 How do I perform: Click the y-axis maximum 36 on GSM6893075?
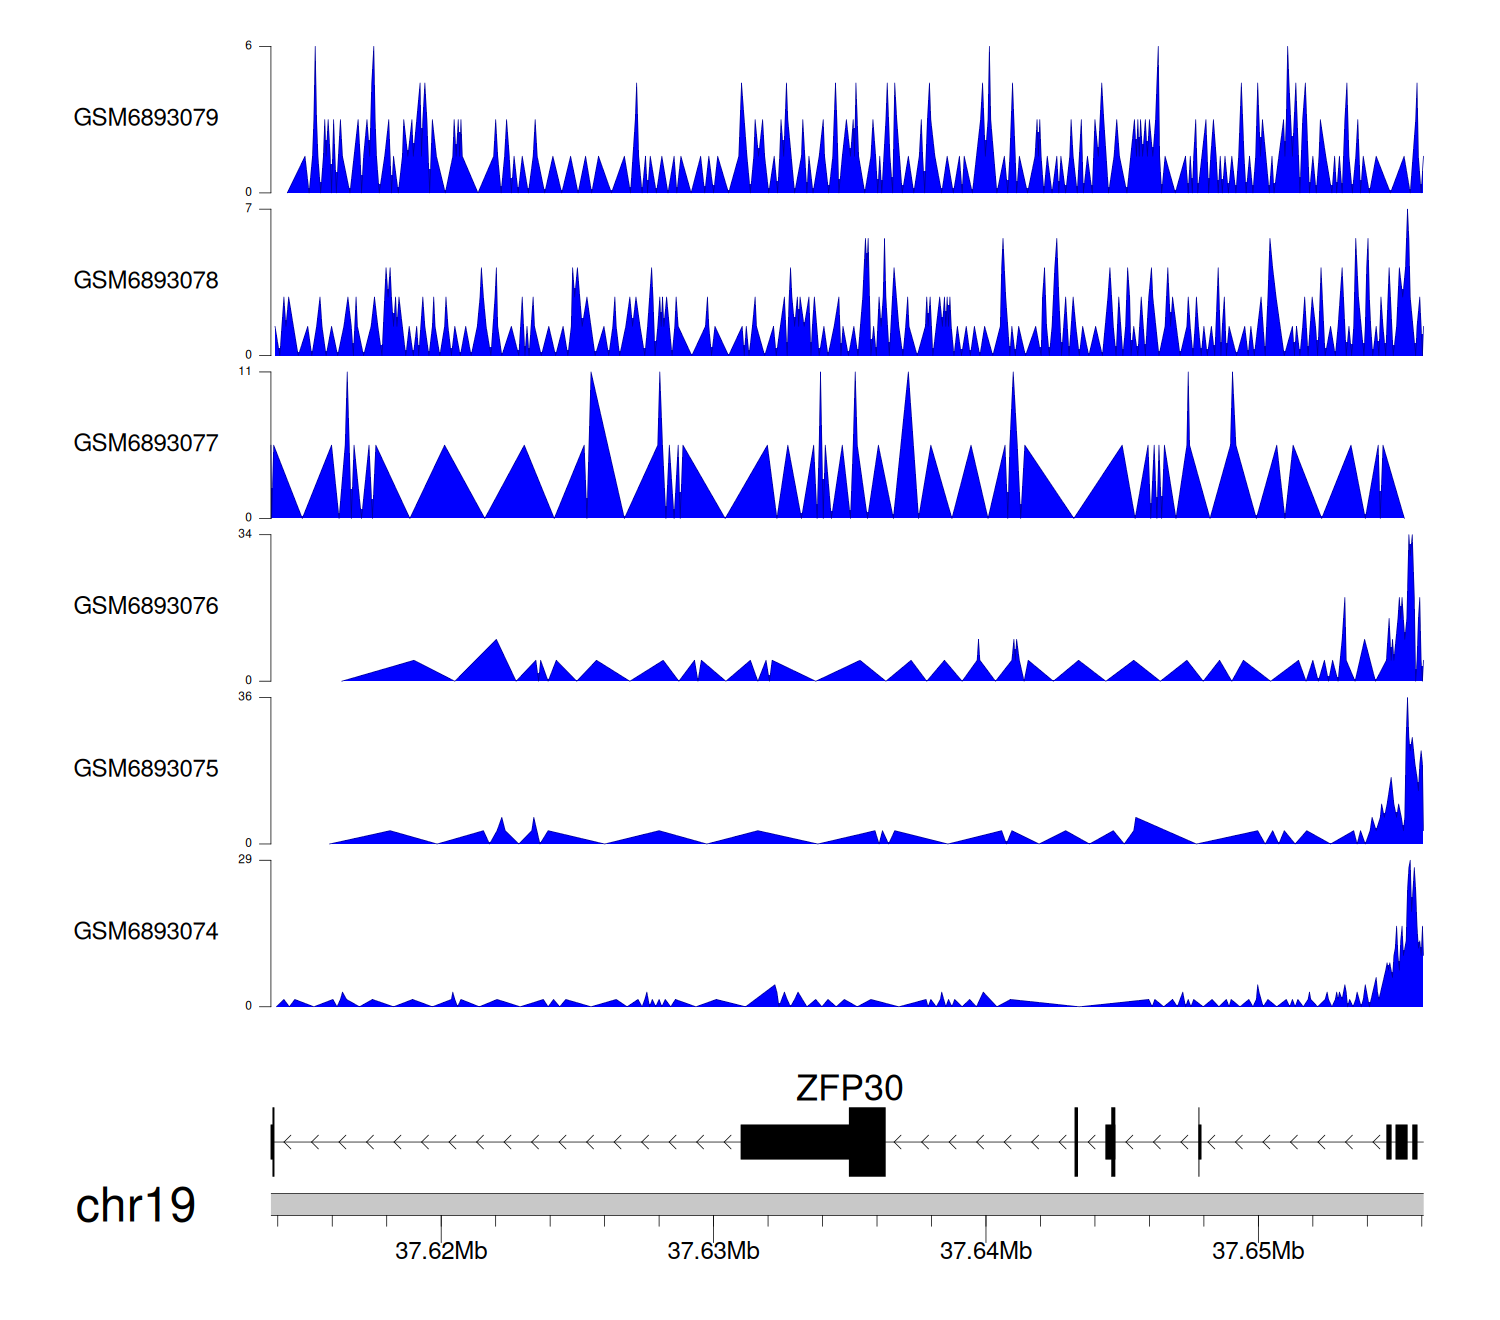coord(245,697)
